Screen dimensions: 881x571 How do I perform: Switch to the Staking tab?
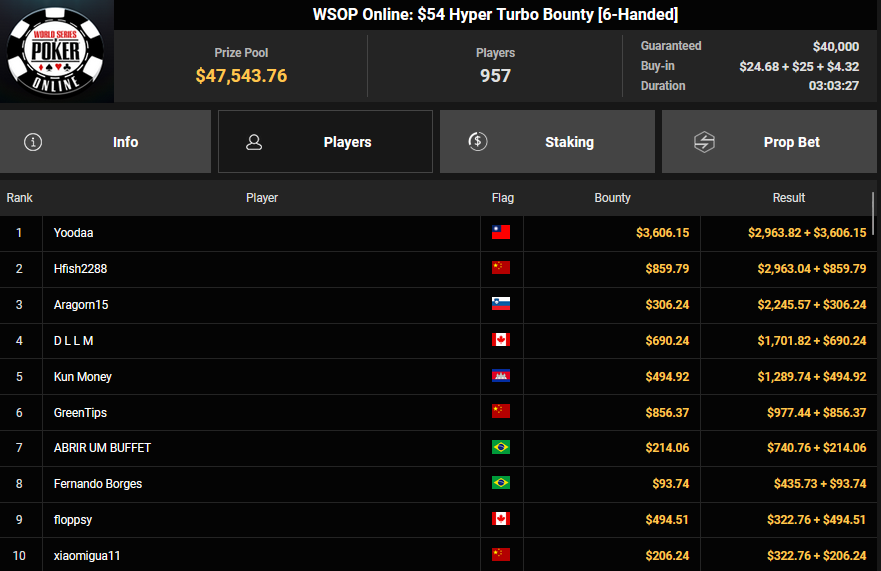point(547,142)
